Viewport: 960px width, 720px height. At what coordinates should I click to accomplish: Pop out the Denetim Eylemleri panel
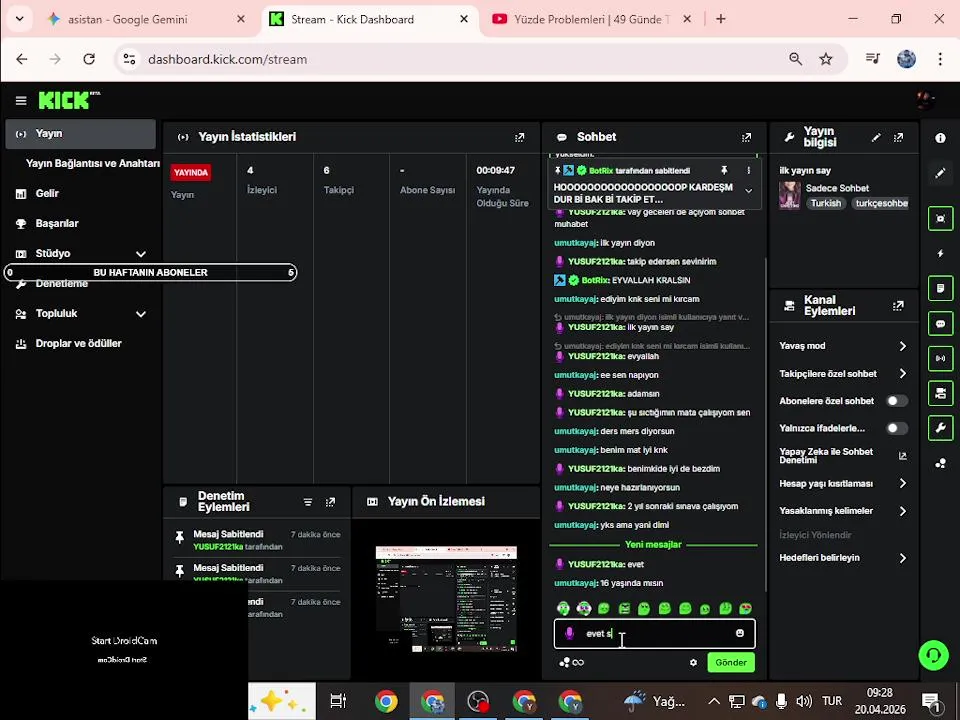click(330, 502)
